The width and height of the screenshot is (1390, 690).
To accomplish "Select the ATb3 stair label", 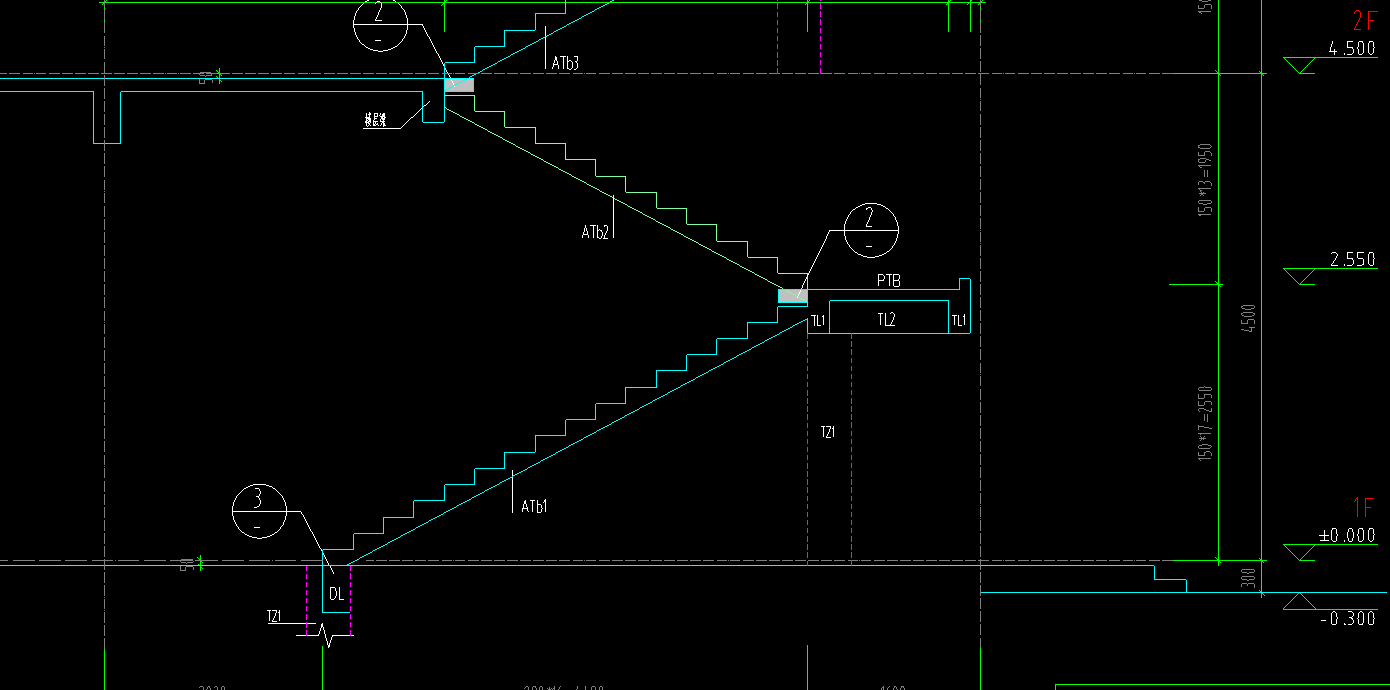I will (x=565, y=63).
